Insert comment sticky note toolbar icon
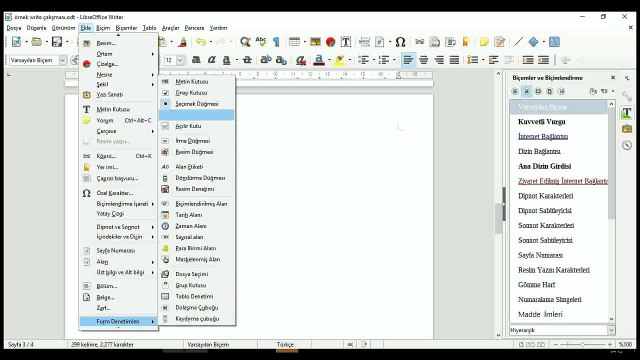 pyautogui.click(x=484, y=42)
